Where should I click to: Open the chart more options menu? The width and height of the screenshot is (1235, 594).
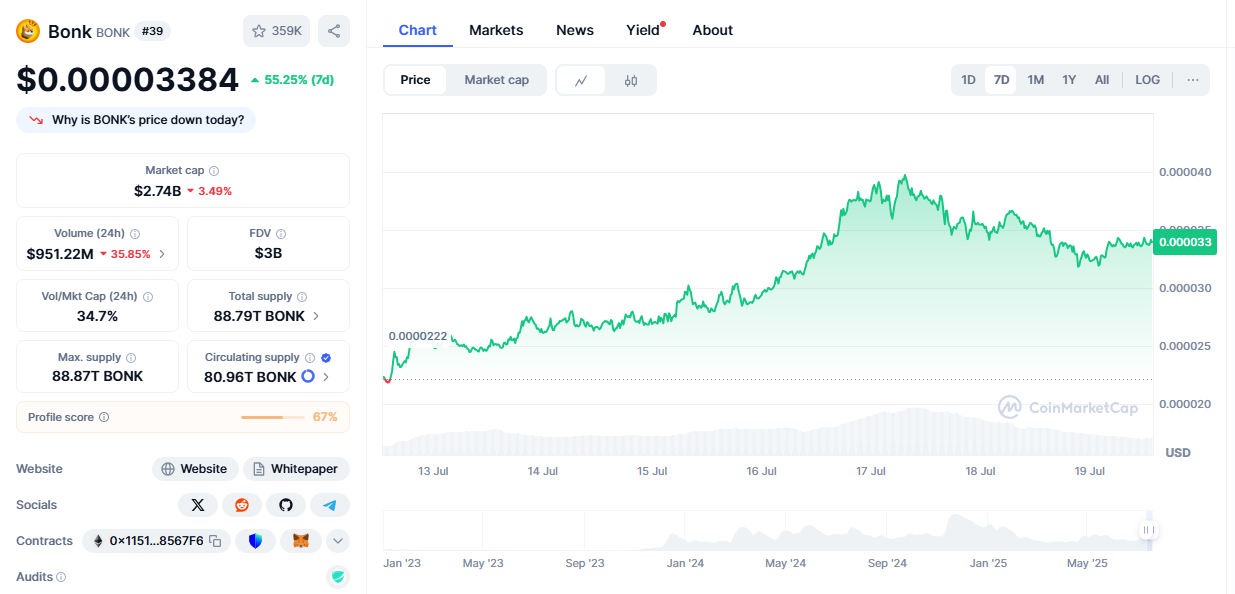click(x=1193, y=80)
